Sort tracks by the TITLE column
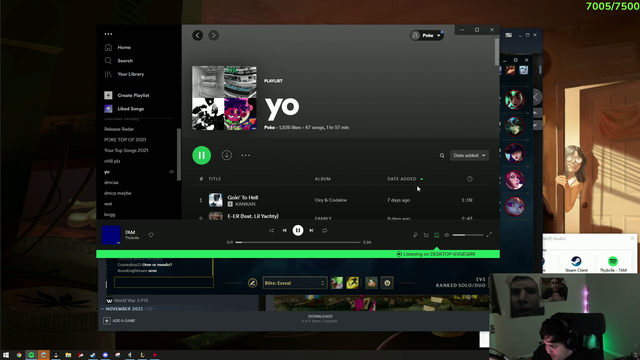640x360 pixels. click(215, 179)
